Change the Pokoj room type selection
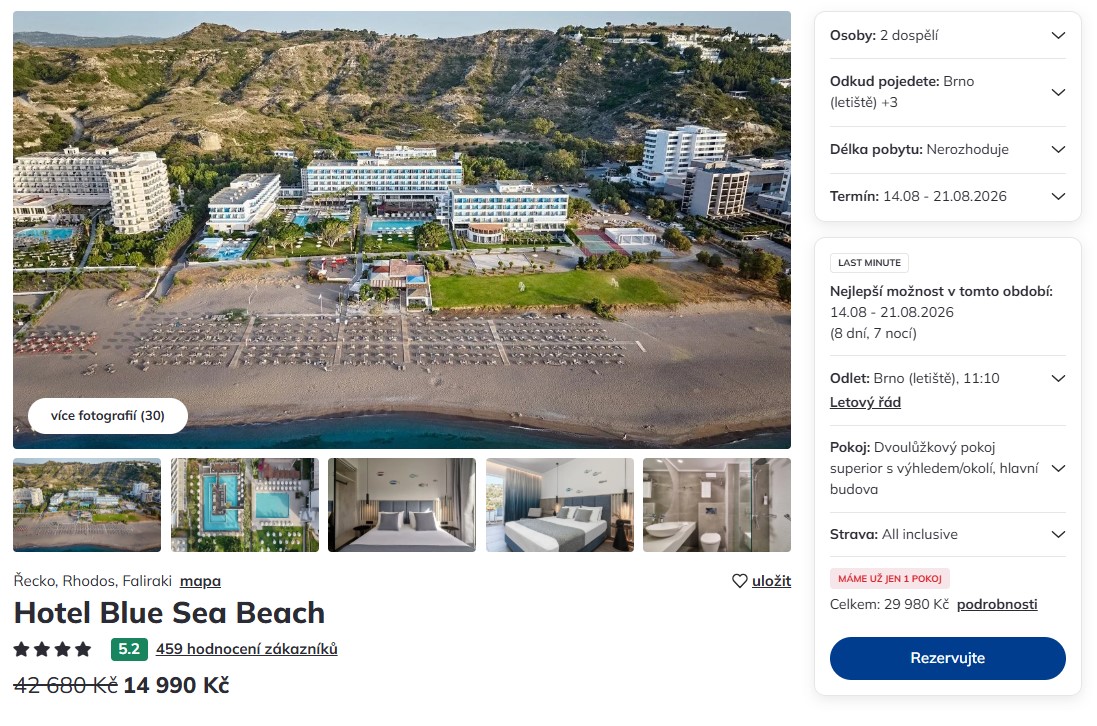The height and width of the screenshot is (726, 1097). 947,469
